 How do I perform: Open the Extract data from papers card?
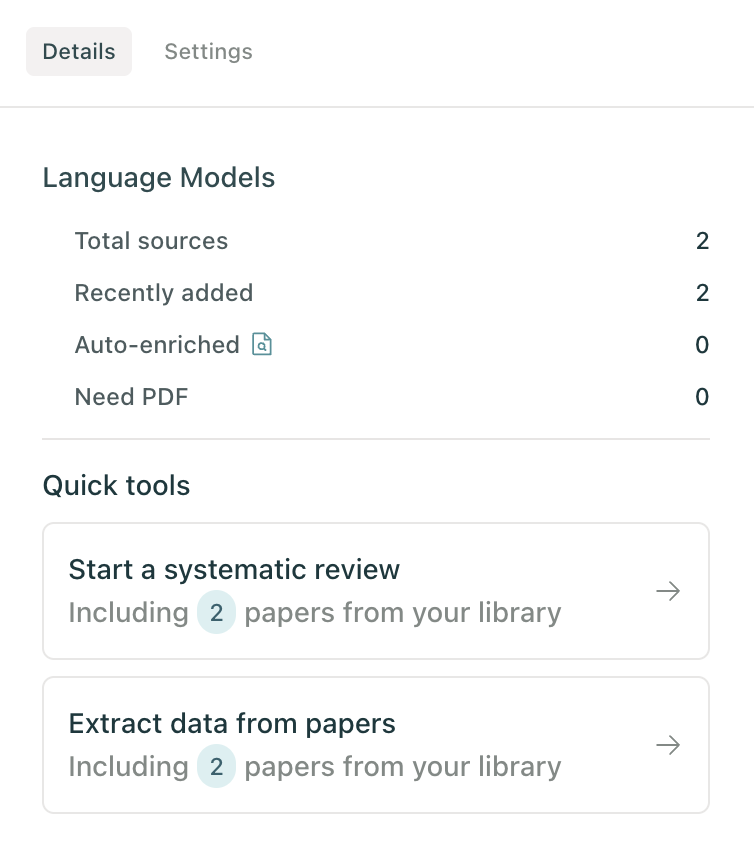coord(376,745)
